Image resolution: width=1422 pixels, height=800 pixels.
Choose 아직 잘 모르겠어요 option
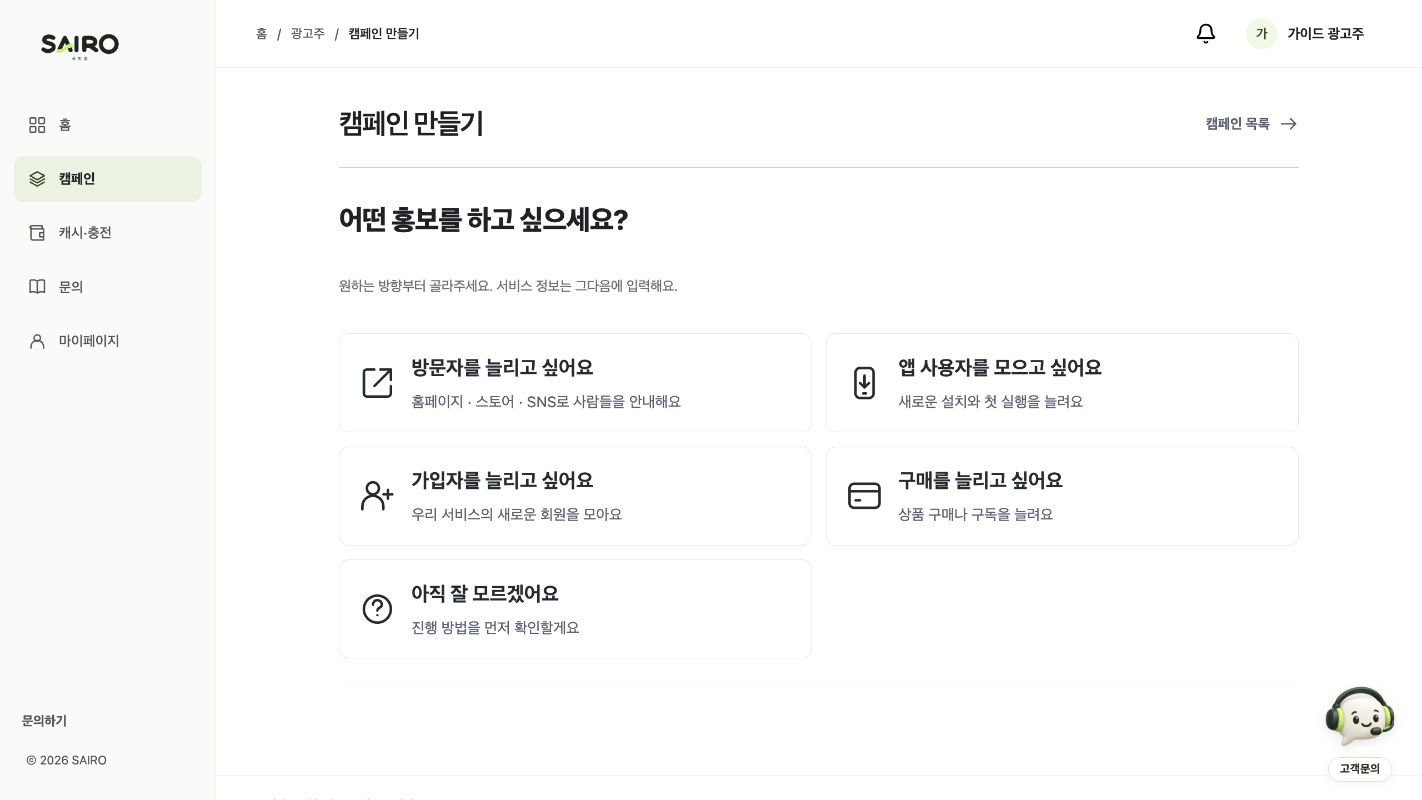[x=575, y=609]
